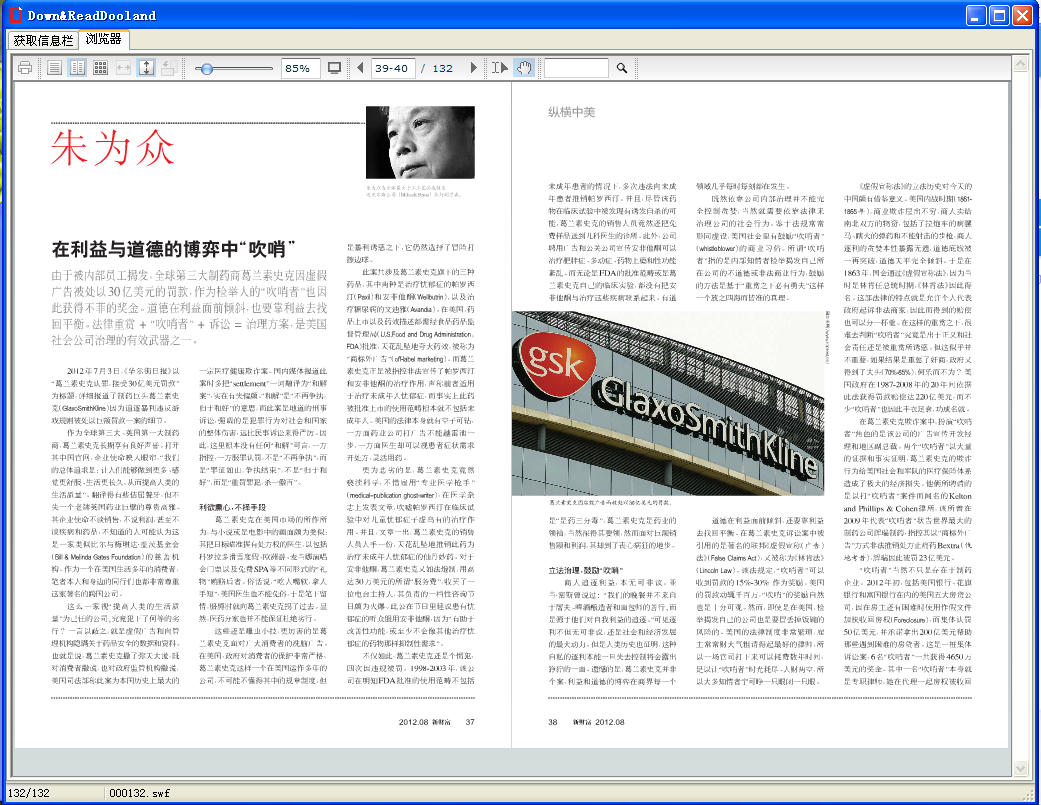This screenshot has height=805, width=1041.
Task: Click scrollbar down arrow
Action: tap(1021, 768)
